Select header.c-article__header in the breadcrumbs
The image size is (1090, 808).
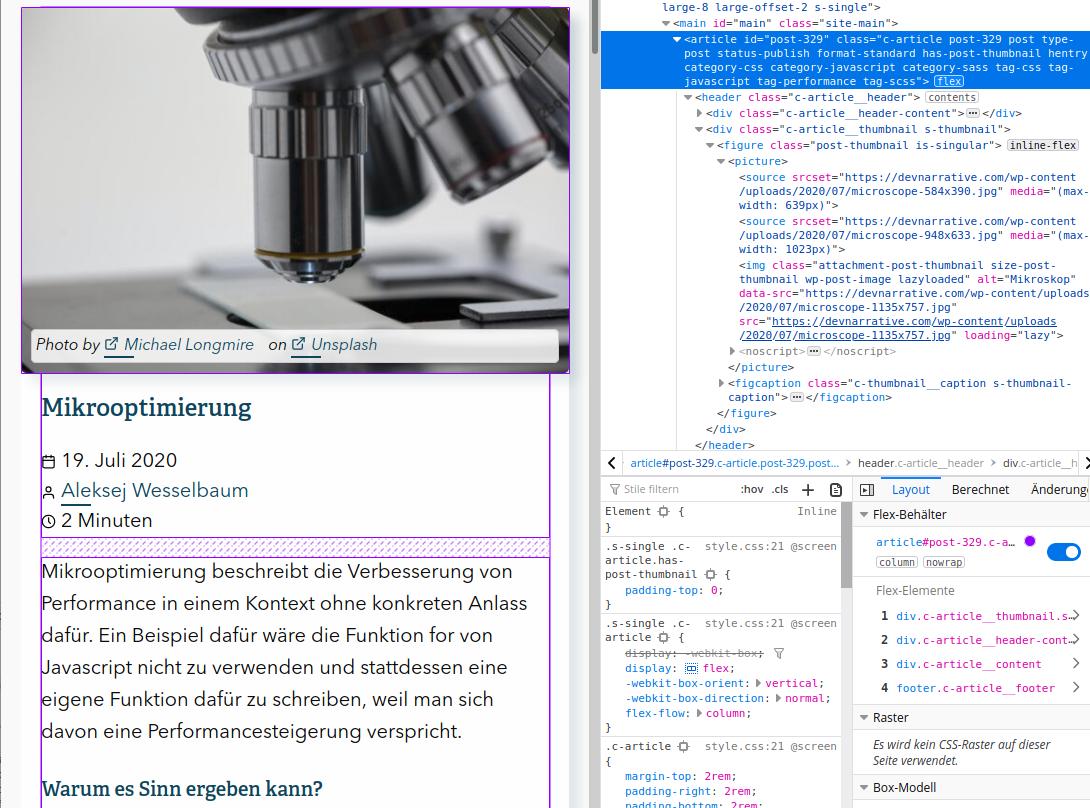(x=920, y=463)
